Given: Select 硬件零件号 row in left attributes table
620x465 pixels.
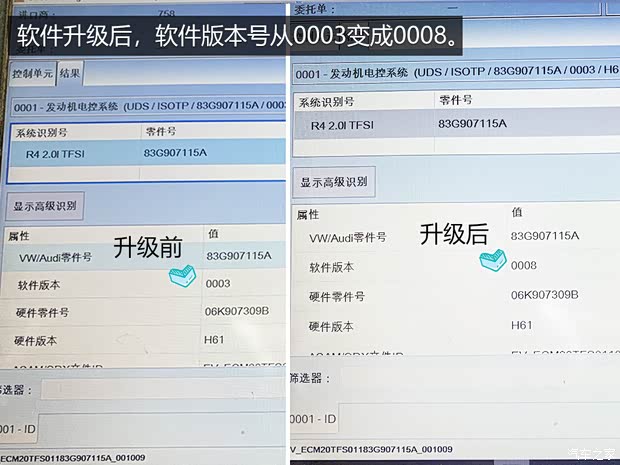Looking at the screenshot, I should click(42, 313).
